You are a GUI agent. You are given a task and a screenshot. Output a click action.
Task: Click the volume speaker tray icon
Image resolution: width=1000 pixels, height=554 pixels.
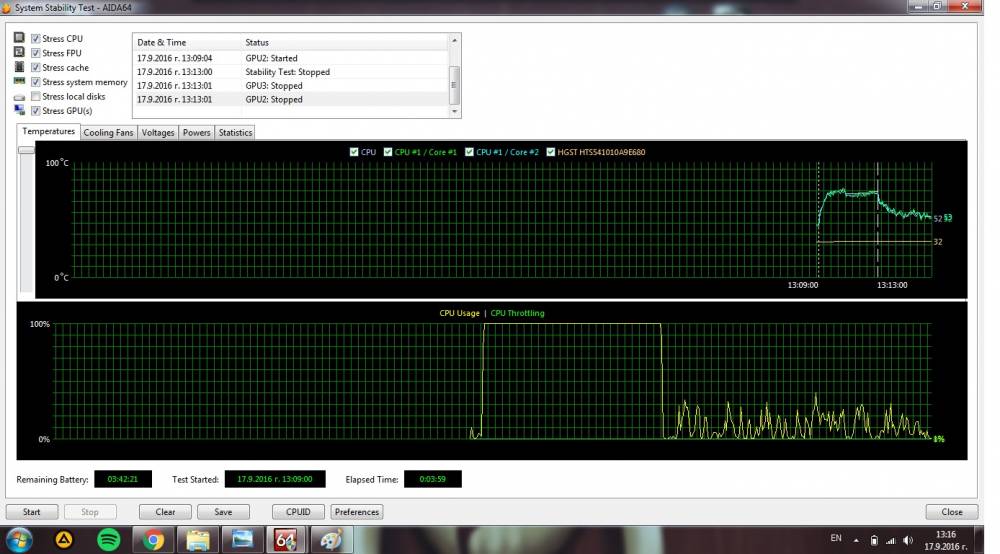coord(908,540)
